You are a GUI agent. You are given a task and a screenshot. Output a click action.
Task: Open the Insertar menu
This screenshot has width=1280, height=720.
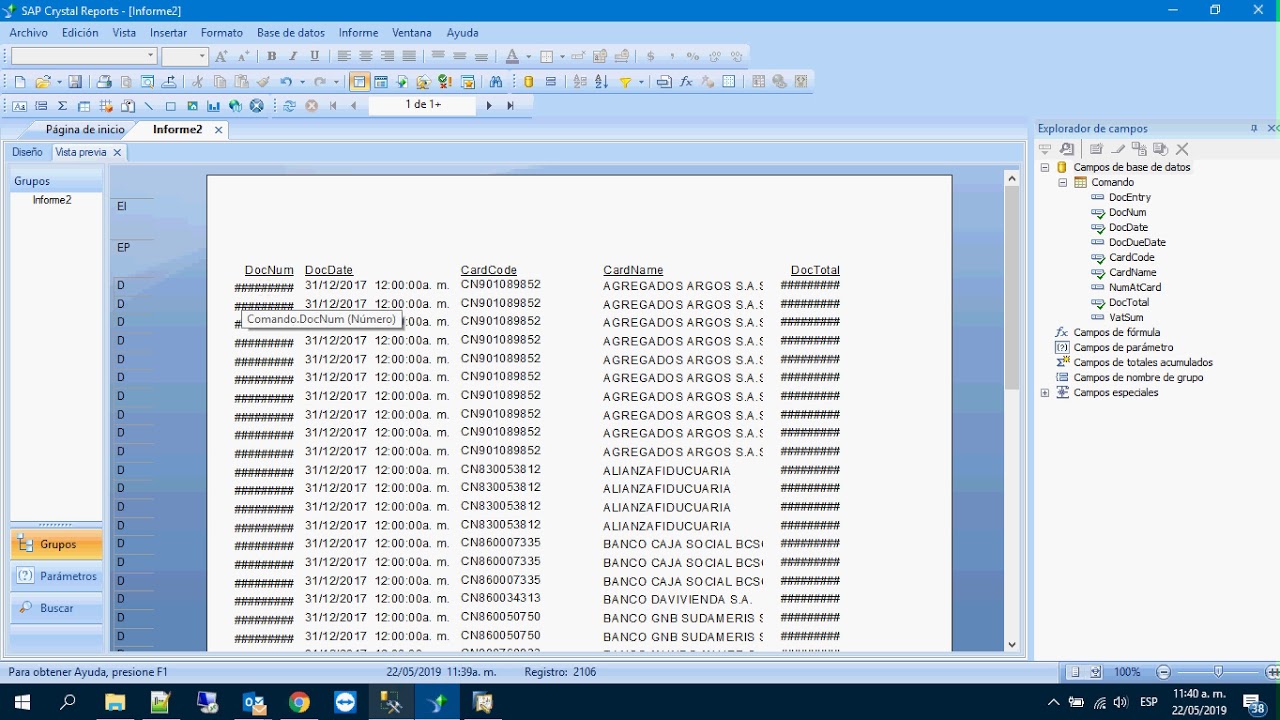168,33
